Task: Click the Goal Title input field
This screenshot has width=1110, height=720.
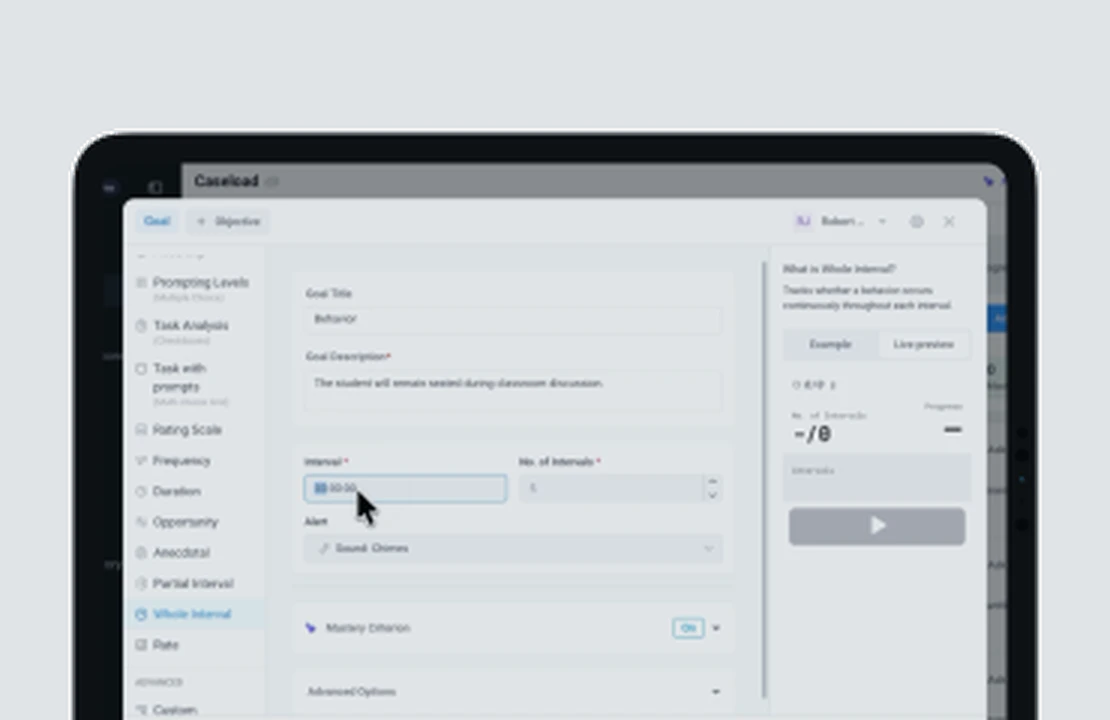Action: pos(513,319)
